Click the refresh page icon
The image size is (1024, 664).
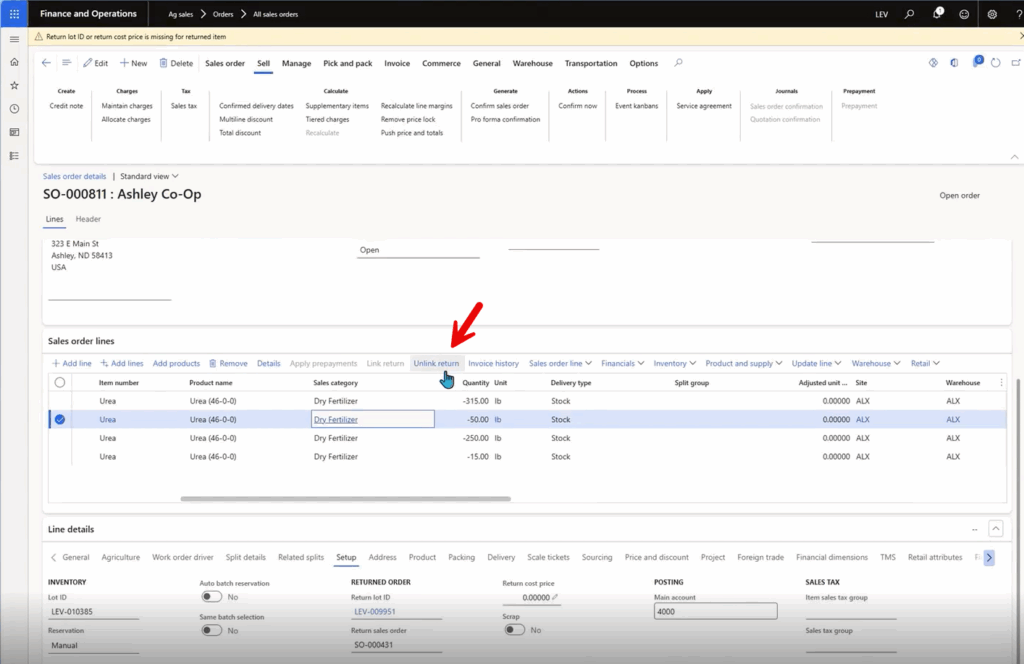click(995, 63)
